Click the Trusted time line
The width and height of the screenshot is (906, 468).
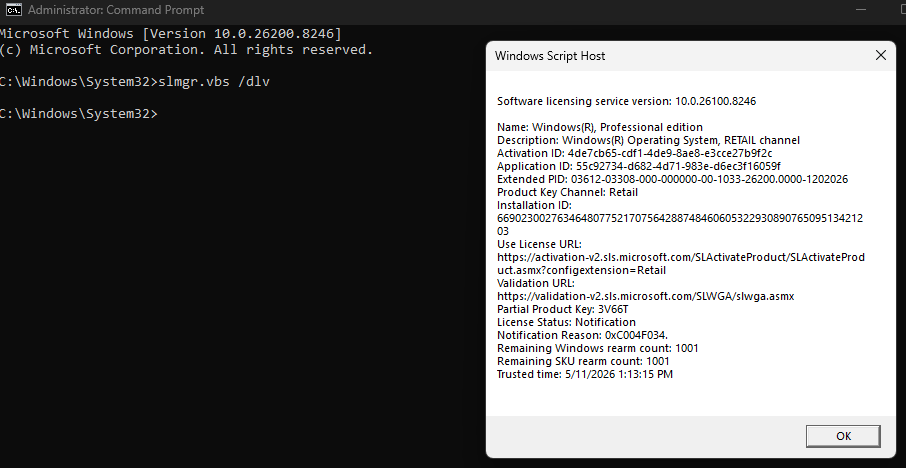[585, 374]
